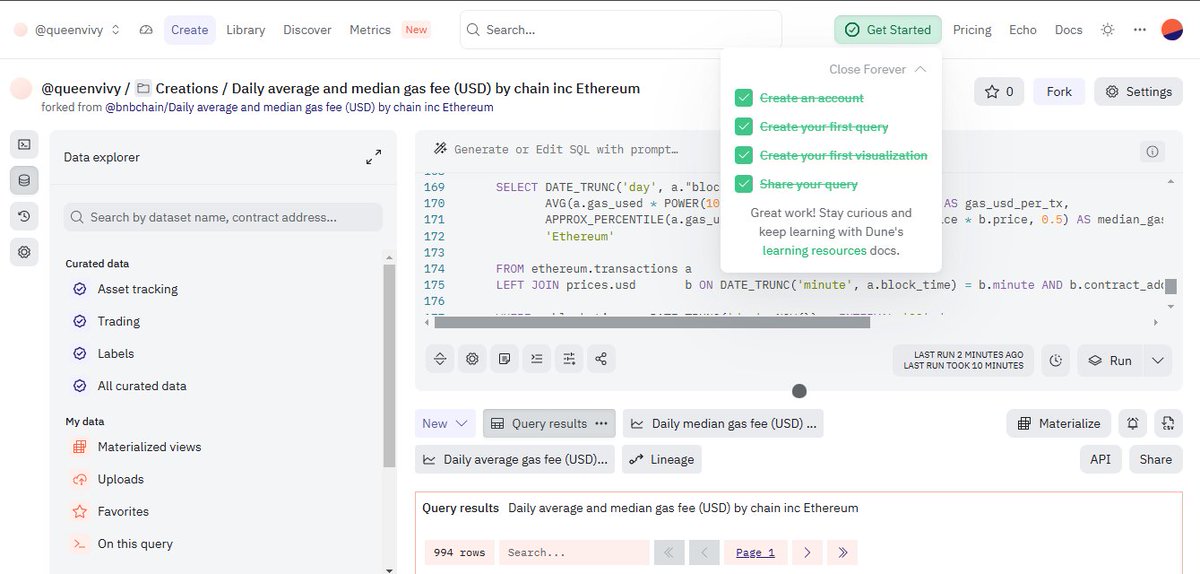Go to next results page

click(x=807, y=552)
